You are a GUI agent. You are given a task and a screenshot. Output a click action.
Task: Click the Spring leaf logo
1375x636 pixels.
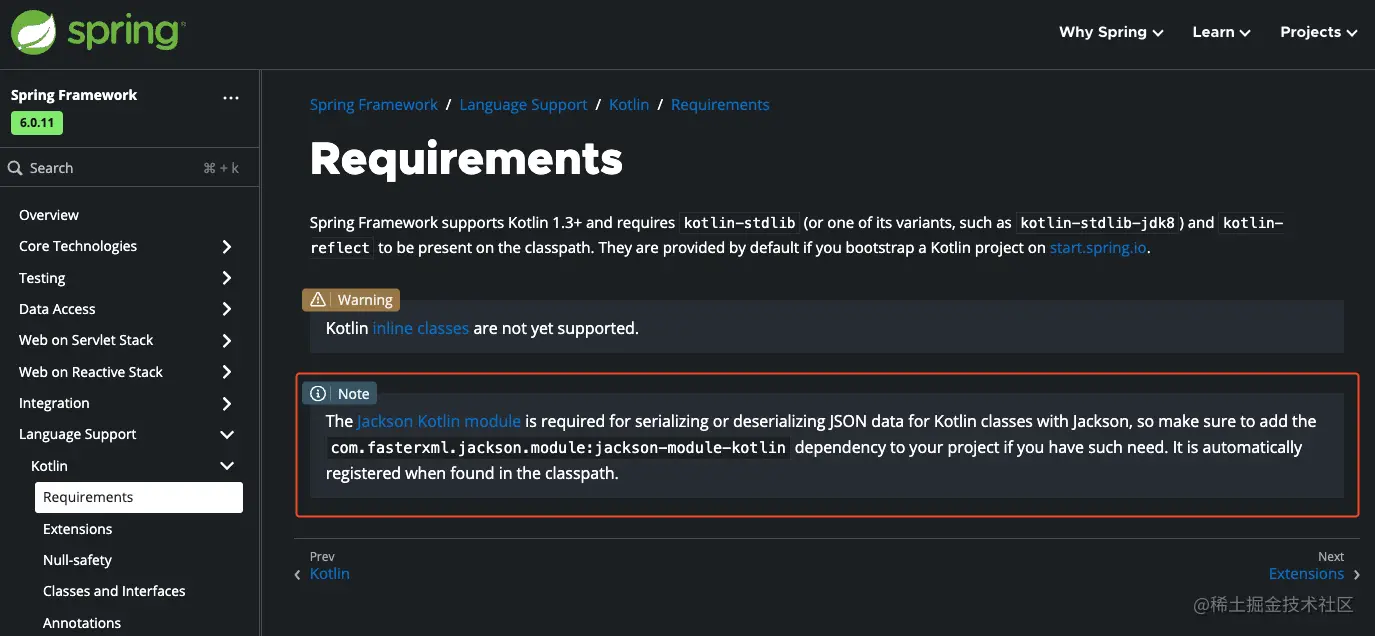(x=34, y=32)
